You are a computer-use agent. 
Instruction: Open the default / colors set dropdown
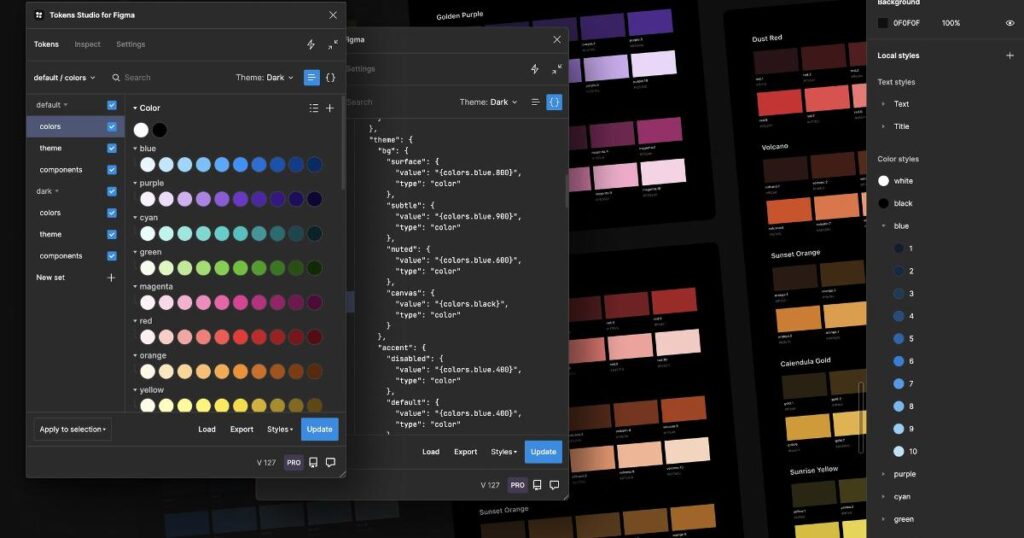point(64,78)
